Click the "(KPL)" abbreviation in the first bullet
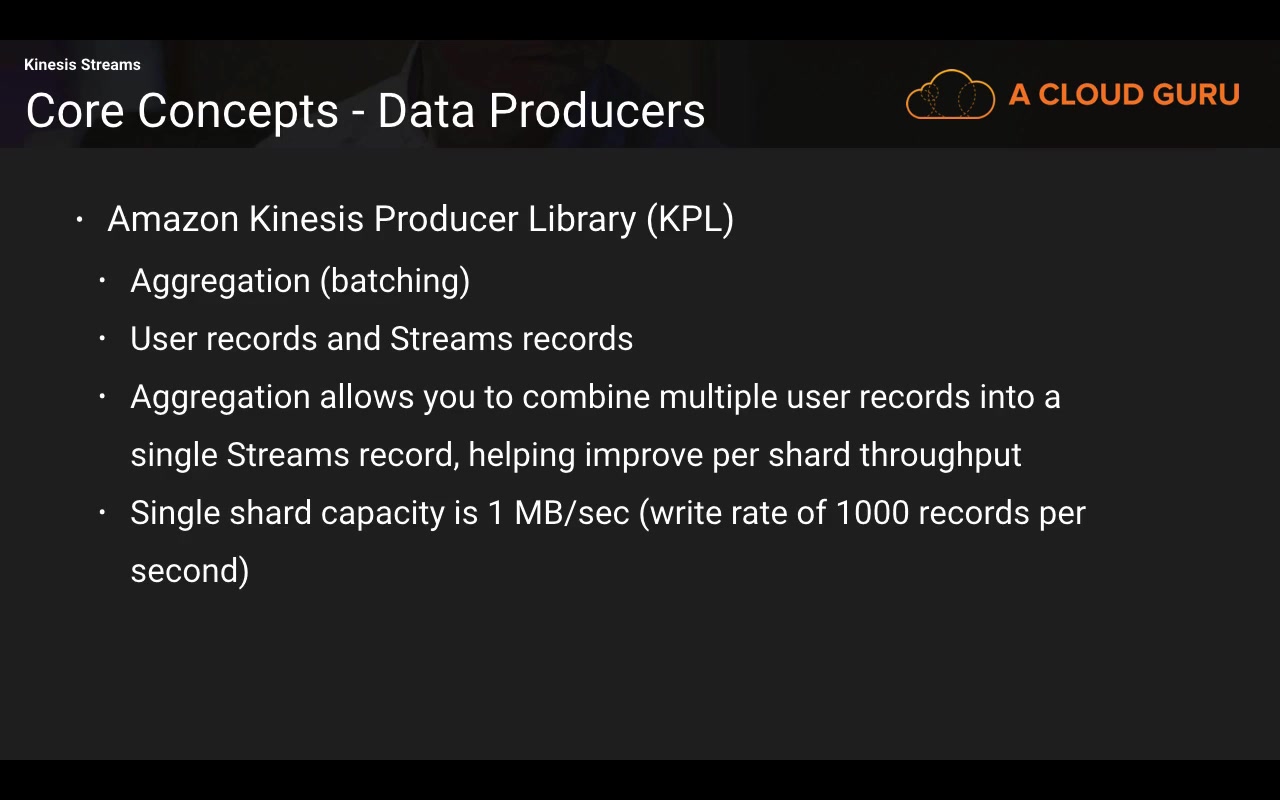 coord(689,219)
